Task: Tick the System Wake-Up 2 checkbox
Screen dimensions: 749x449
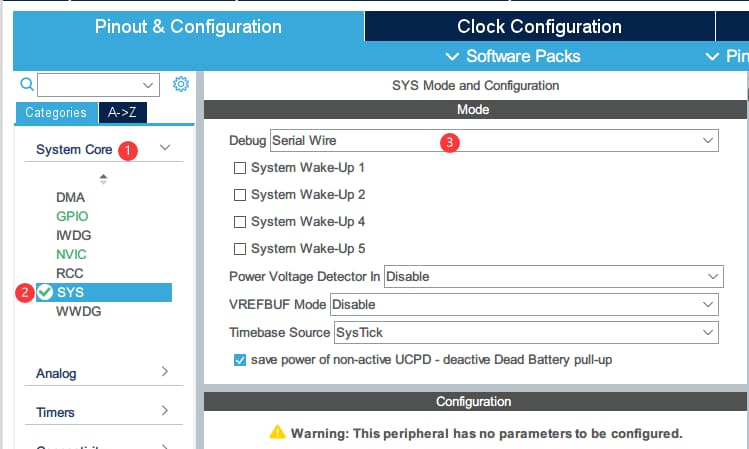Action: [240, 195]
